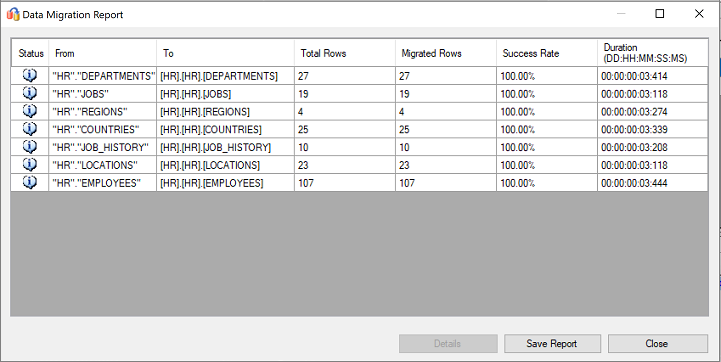The height and width of the screenshot is (362, 721).
Task: Click Total Rows value 4 for REGIONS
Action: point(345,112)
